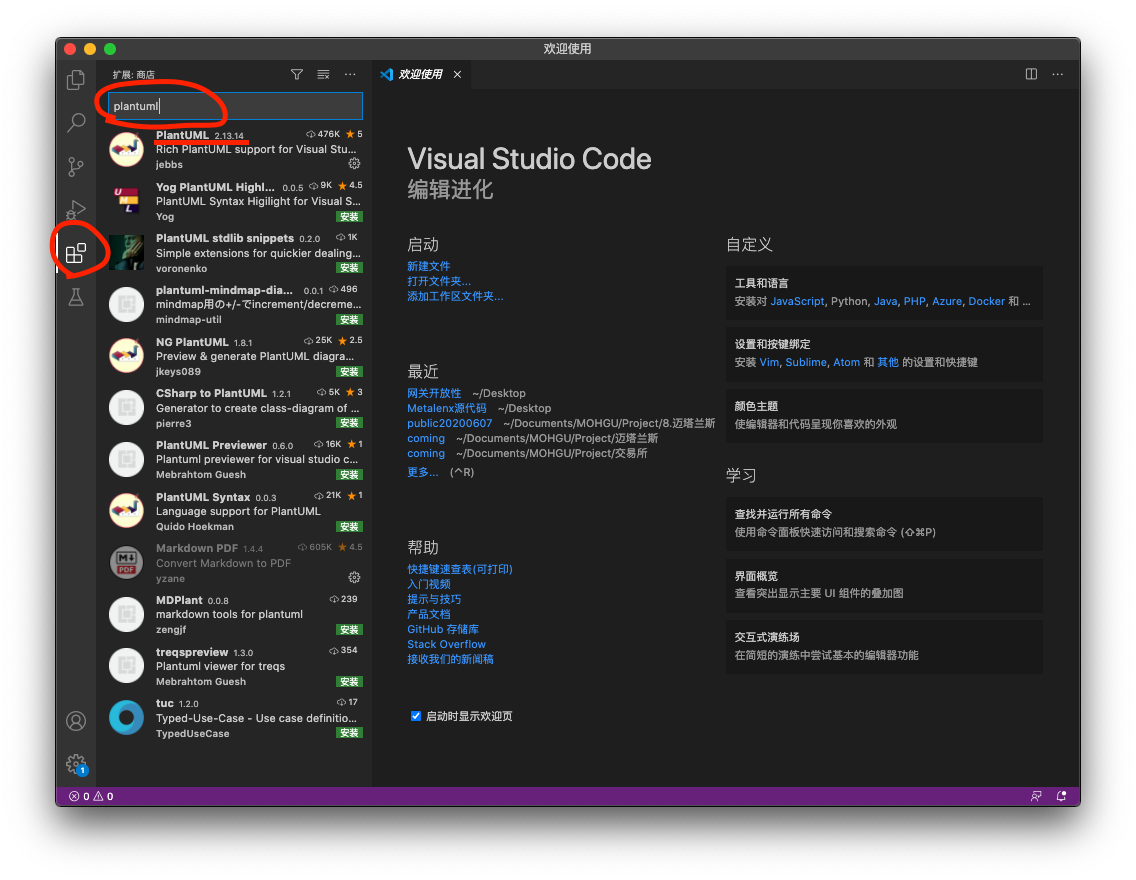Viewport: 1136px width, 880px height.
Task: Close the 欢迎使用 welcome tab
Action: pyautogui.click(x=458, y=74)
